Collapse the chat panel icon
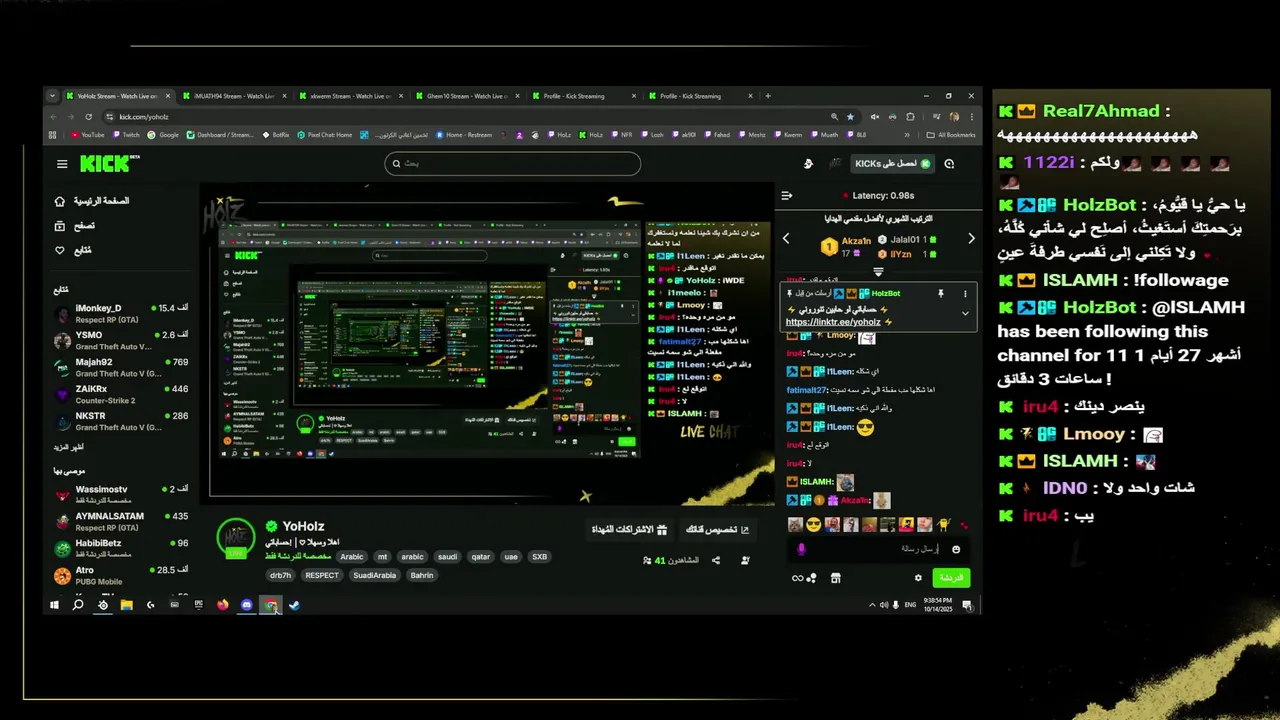This screenshot has height=720, width=1280. [x=786, y=196]
